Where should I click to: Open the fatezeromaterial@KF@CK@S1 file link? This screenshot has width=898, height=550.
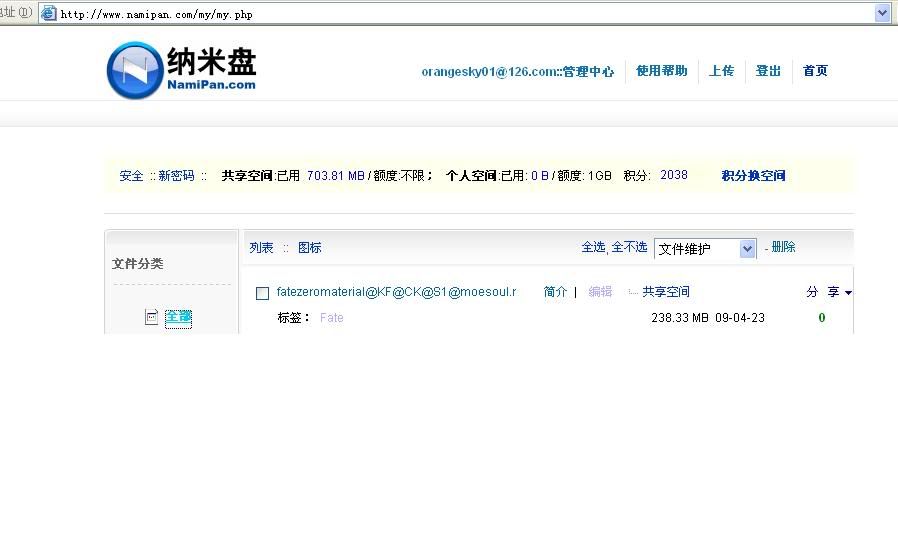pos(396,292)
